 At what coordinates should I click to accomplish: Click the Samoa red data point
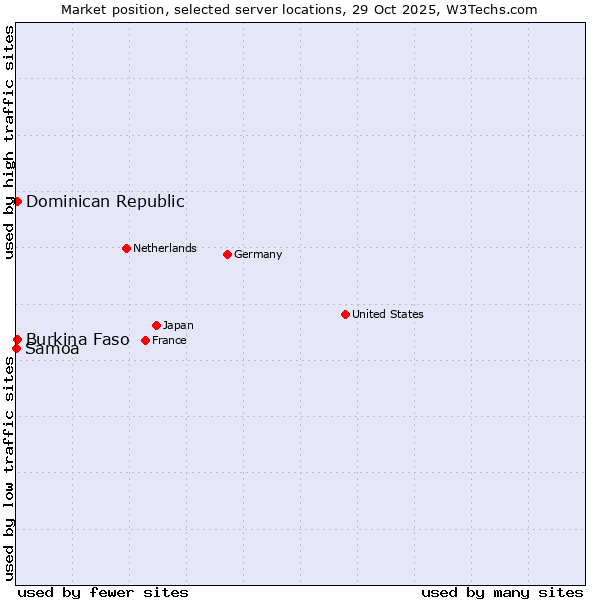(x=16, y=348)
